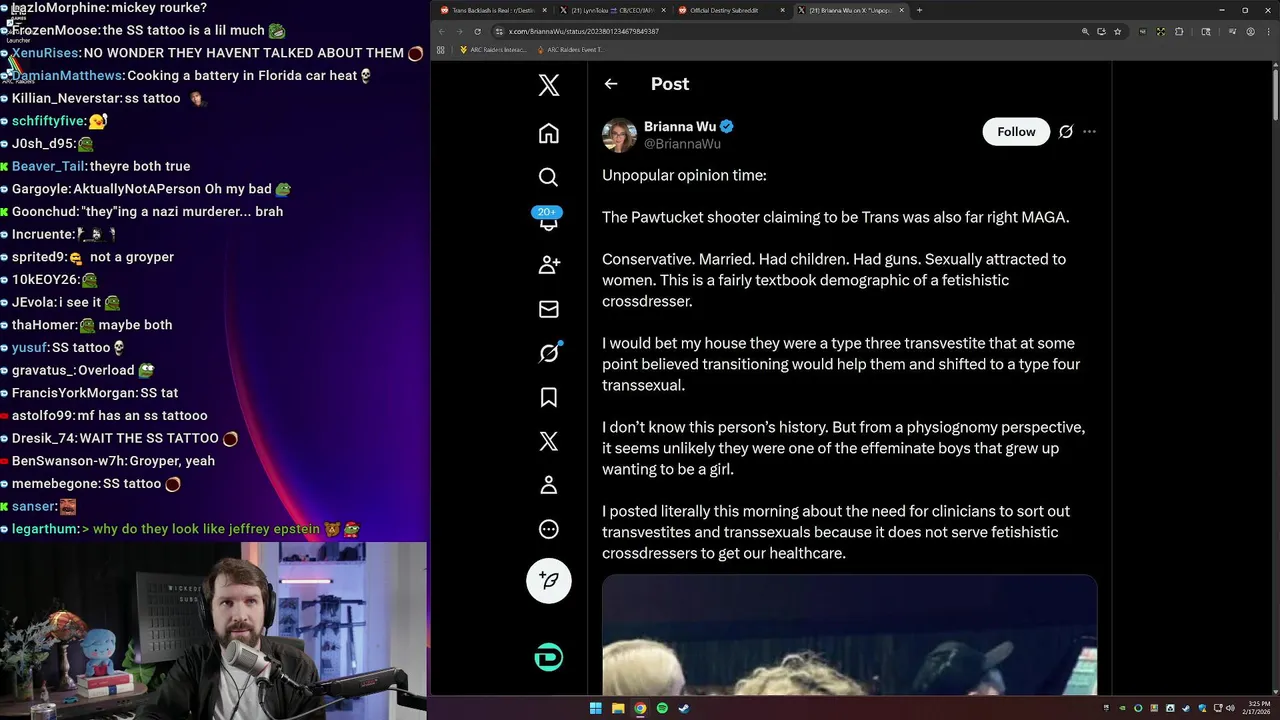The width and height of the screenshot is (1280, 720).
Task: Click the address bar URL
Action: click(583, 31)
